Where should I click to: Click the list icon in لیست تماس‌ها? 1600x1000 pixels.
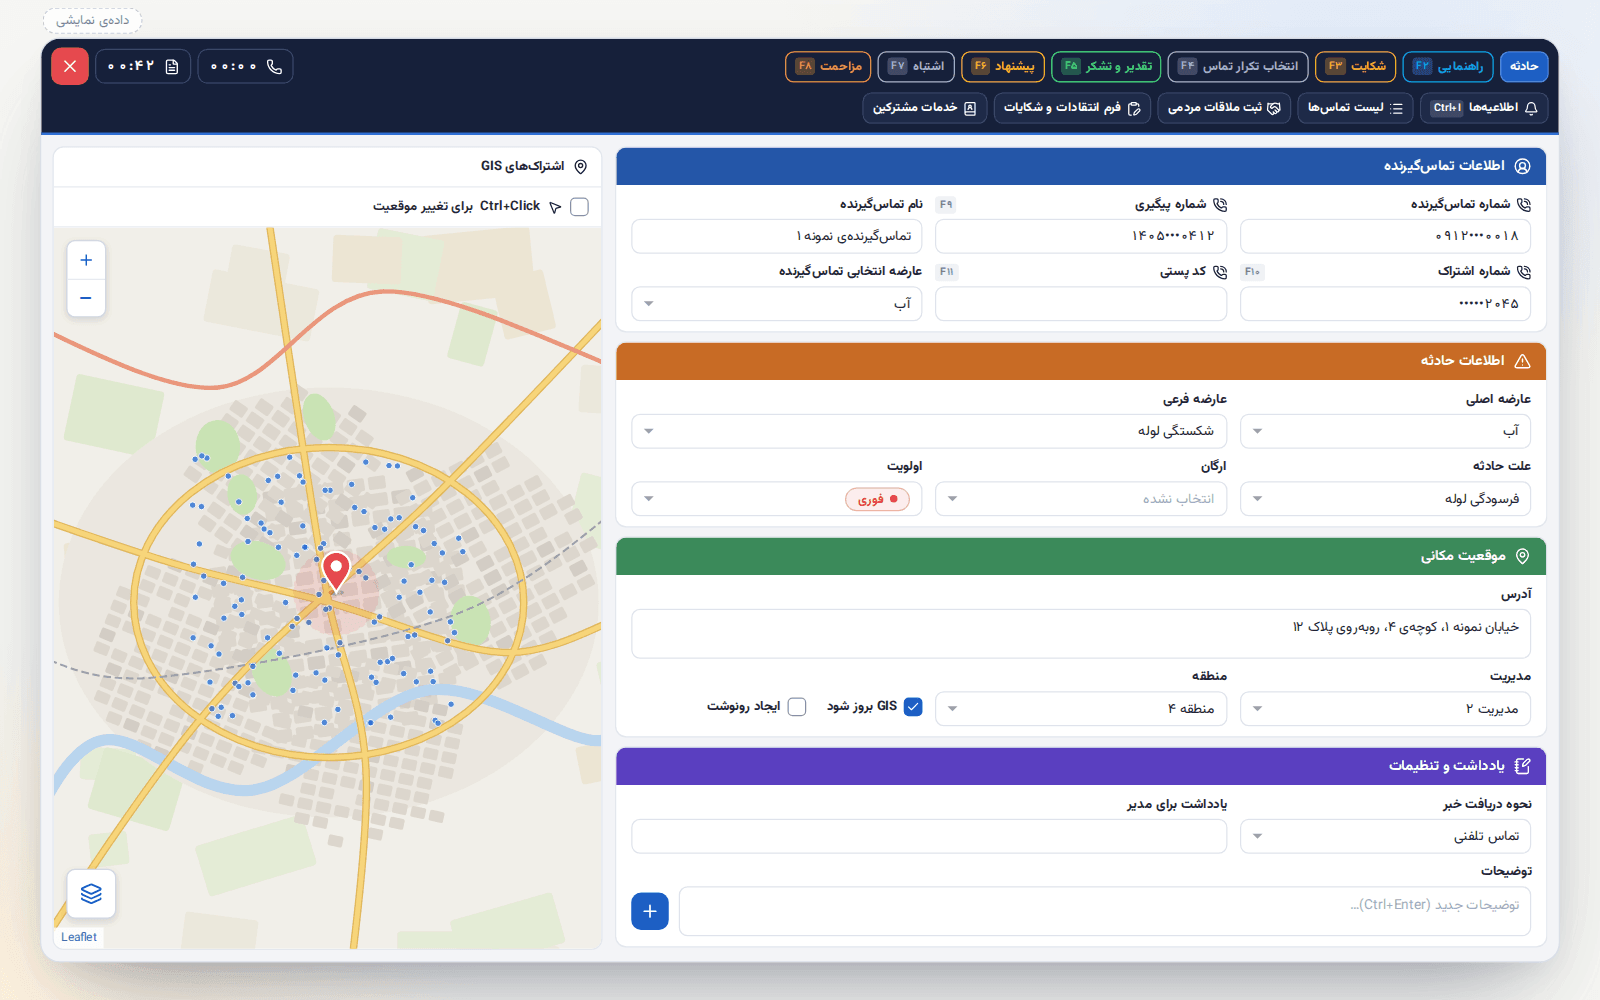(1397, 108)
